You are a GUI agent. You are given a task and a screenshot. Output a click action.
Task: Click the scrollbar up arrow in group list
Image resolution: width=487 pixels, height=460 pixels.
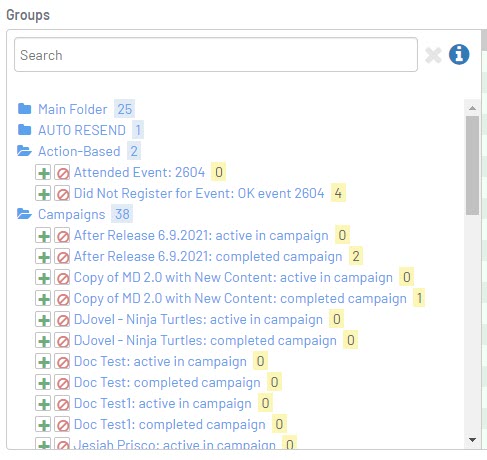472,108
